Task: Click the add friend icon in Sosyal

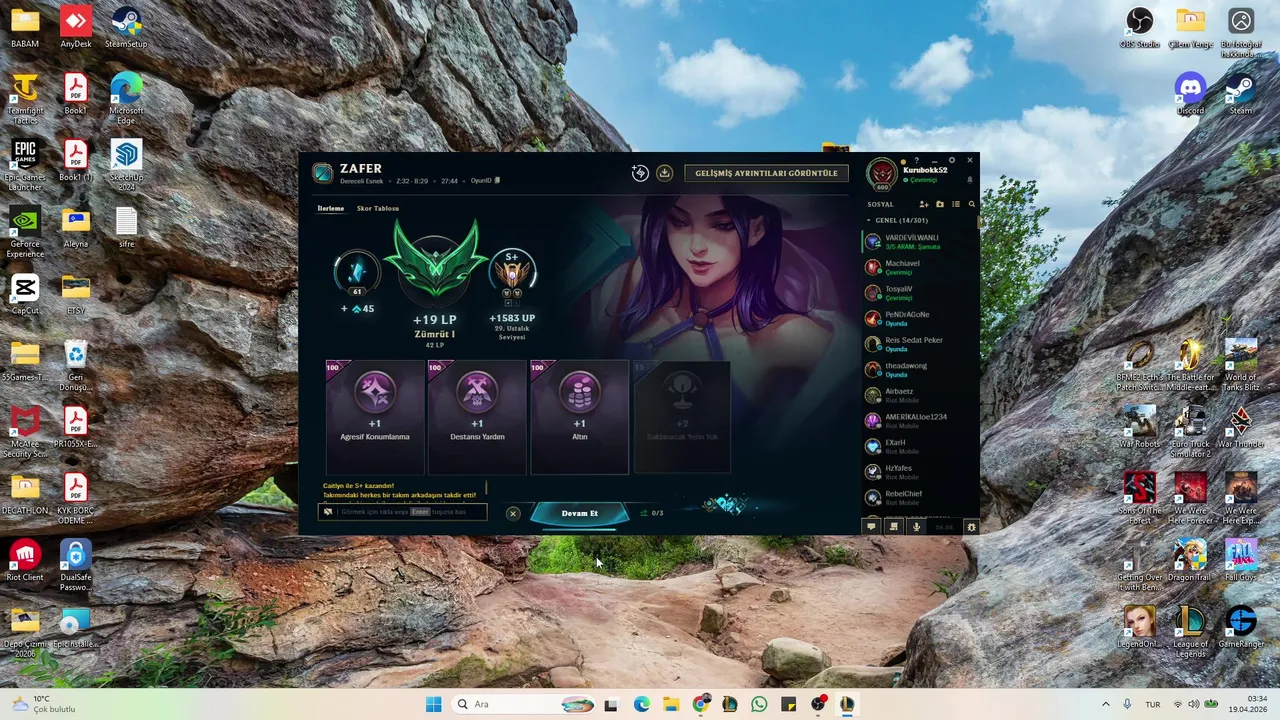Action: click(924, 204)
